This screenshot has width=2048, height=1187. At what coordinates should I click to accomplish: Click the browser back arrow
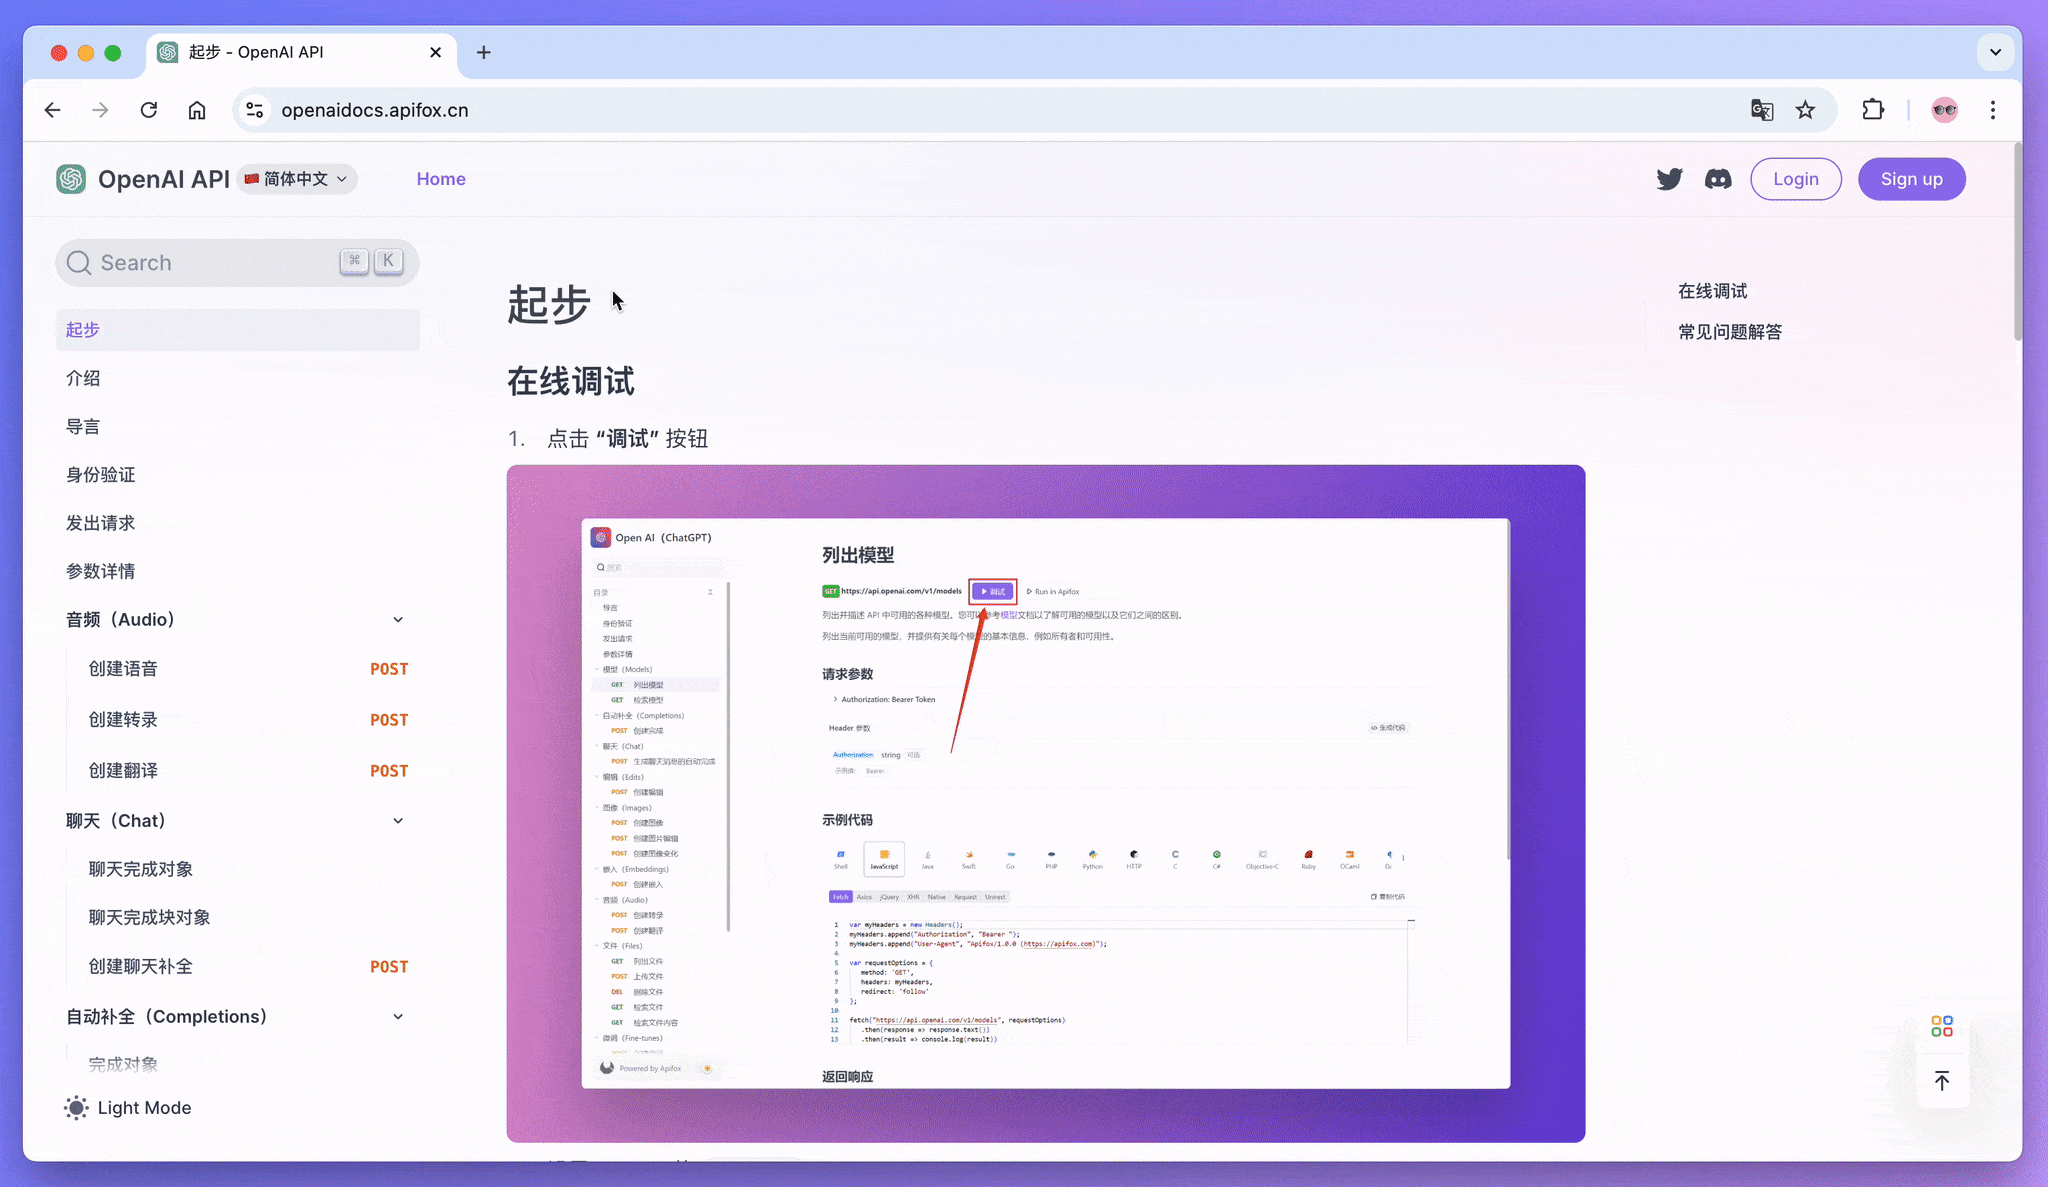click(52, 110)
